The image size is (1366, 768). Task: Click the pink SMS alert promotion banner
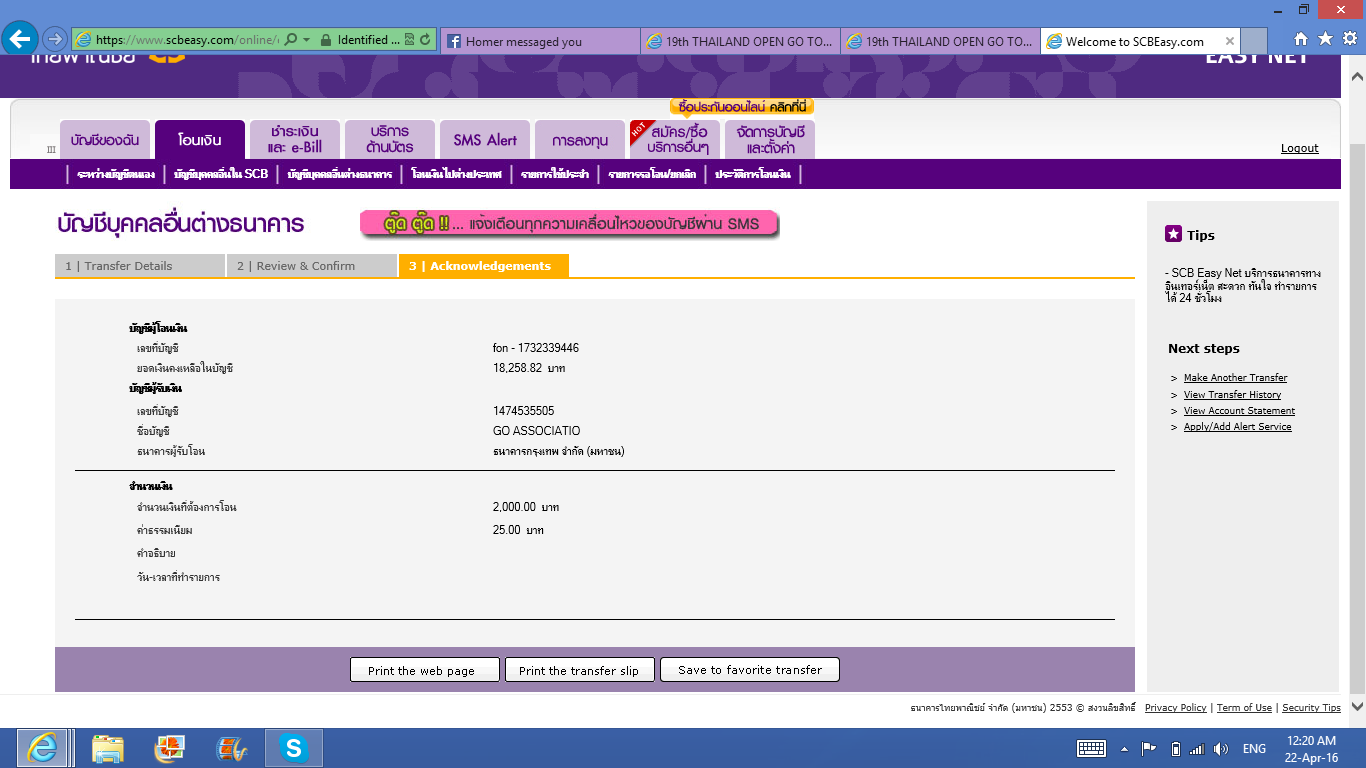click(x=569, y=224)
